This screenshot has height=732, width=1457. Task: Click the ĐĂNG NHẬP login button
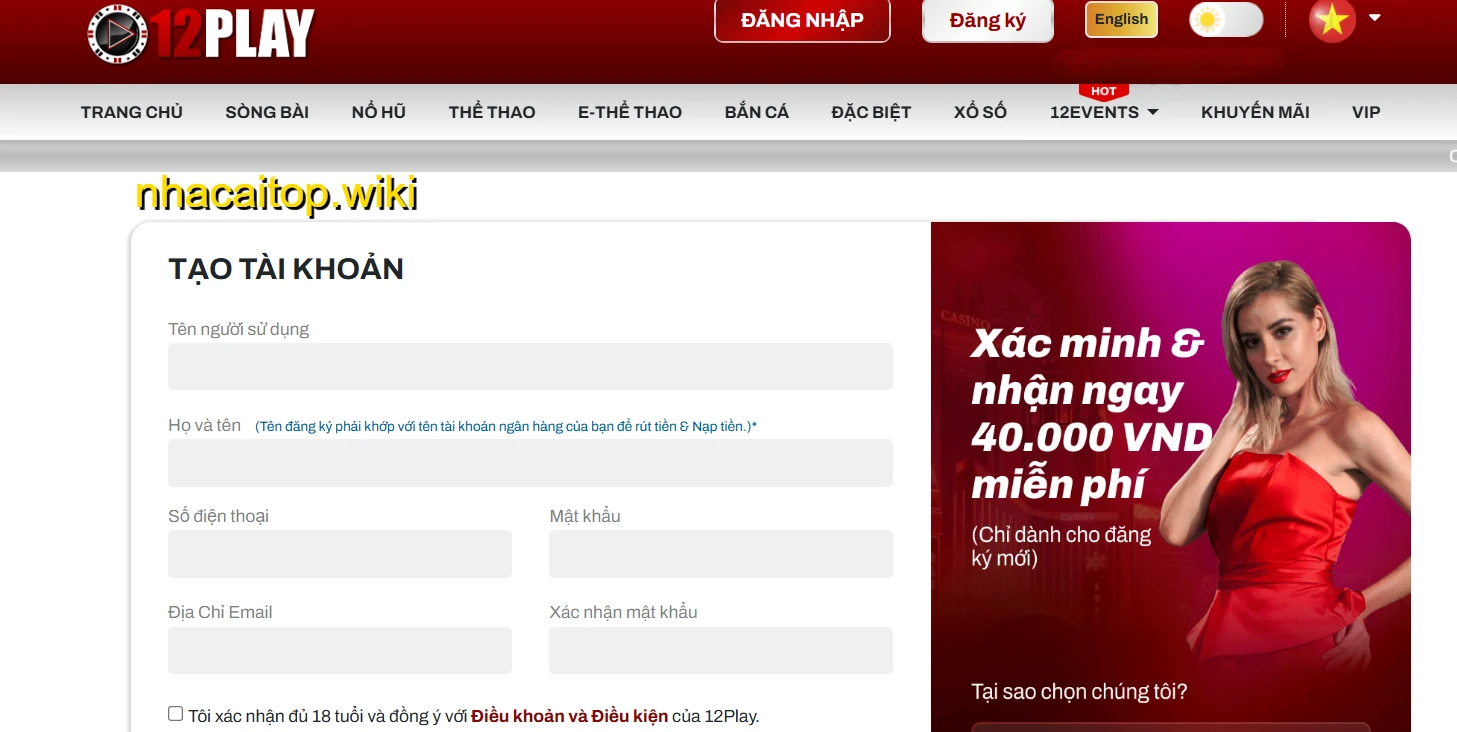point(802,20)
